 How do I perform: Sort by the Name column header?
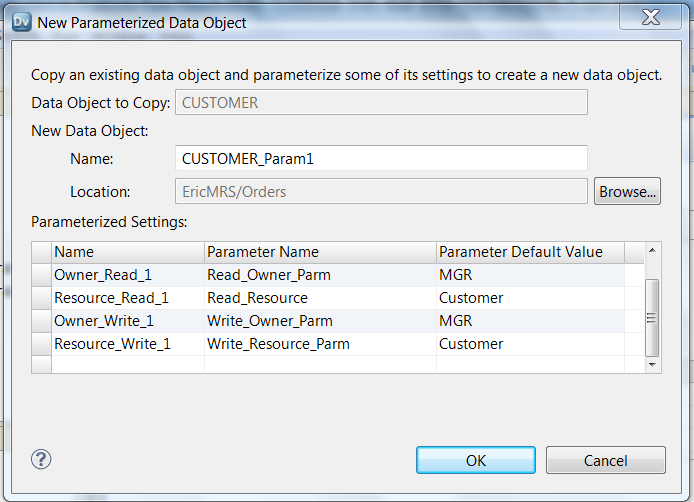[128, 252]
